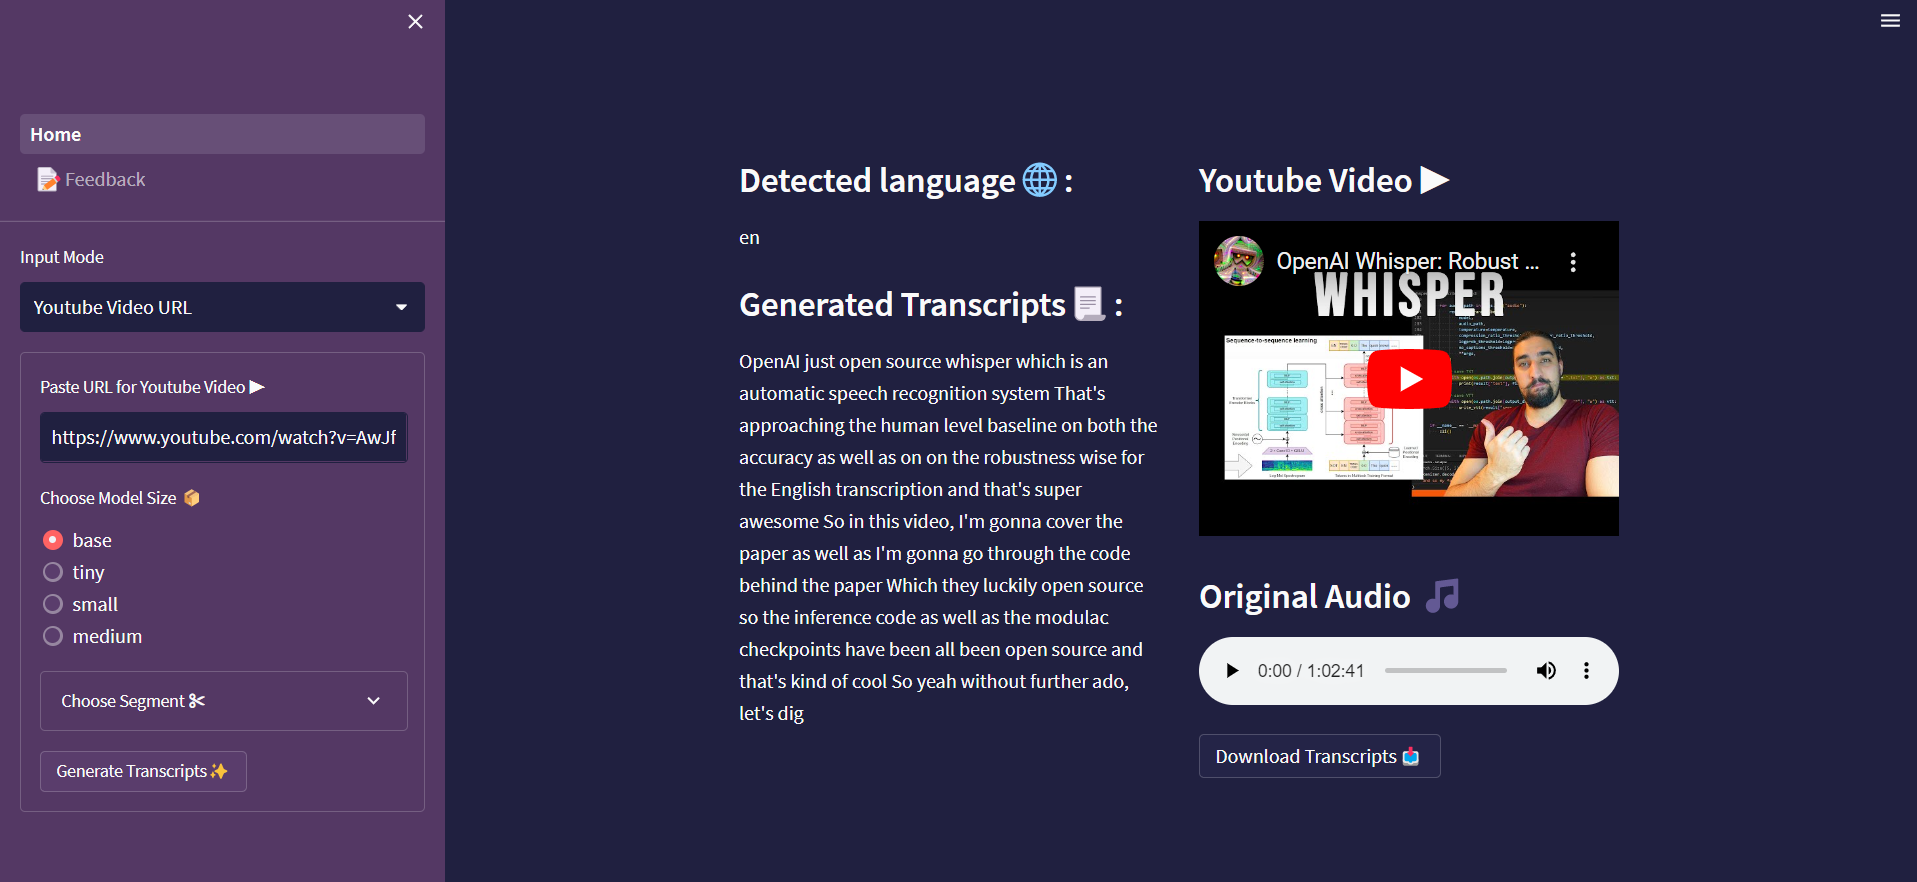Click the audio progress slider
The image size is (1917, 882).
click(x=1445, y=671)
